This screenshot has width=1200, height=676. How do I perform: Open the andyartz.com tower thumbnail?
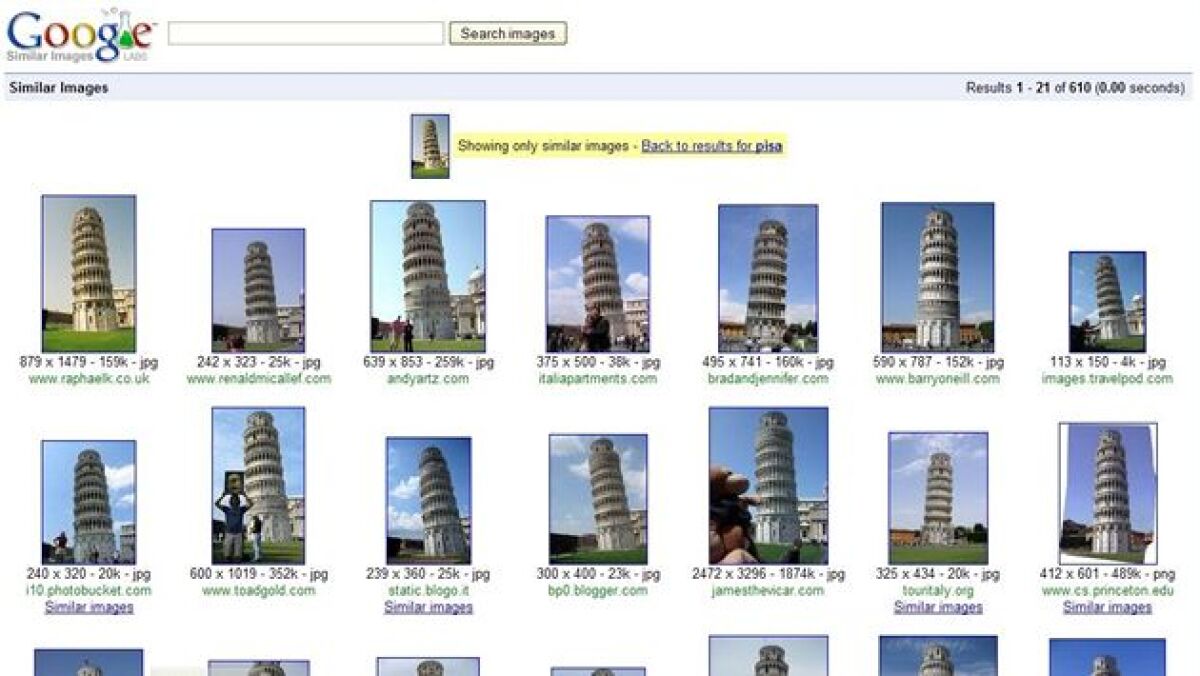point(428,276)
